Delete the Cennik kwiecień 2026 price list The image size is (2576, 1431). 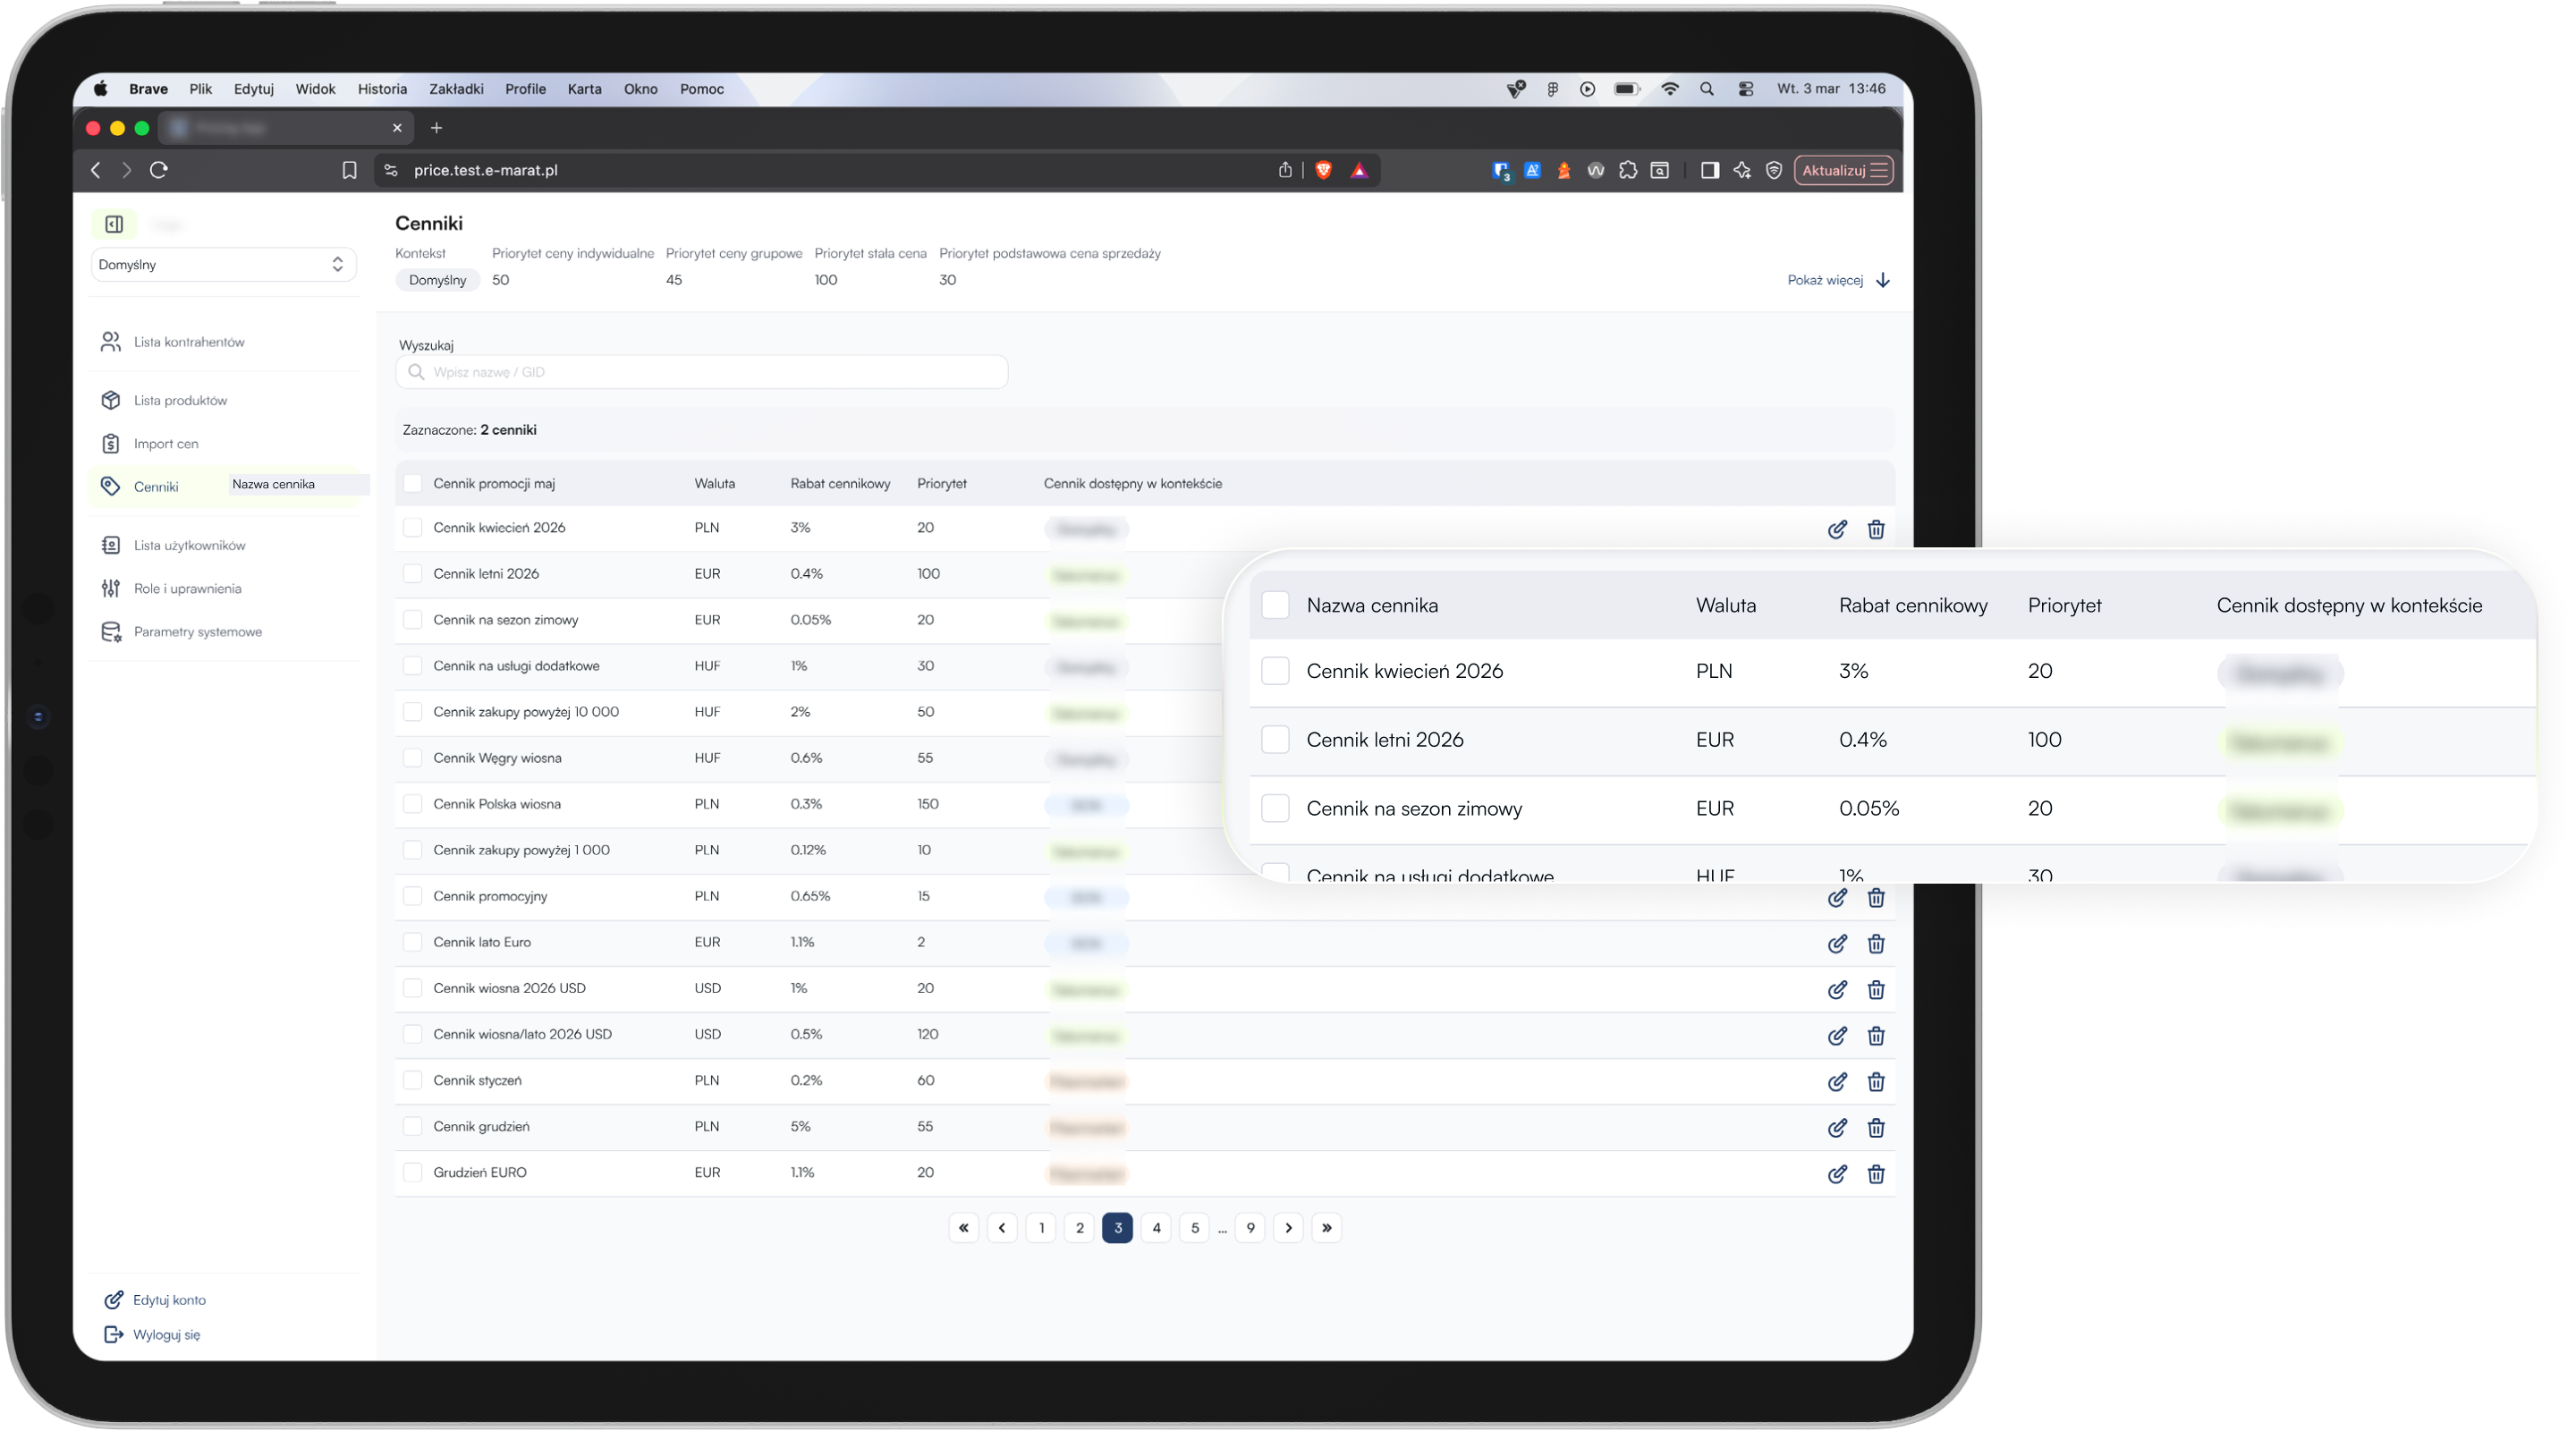pos(1876,530)
